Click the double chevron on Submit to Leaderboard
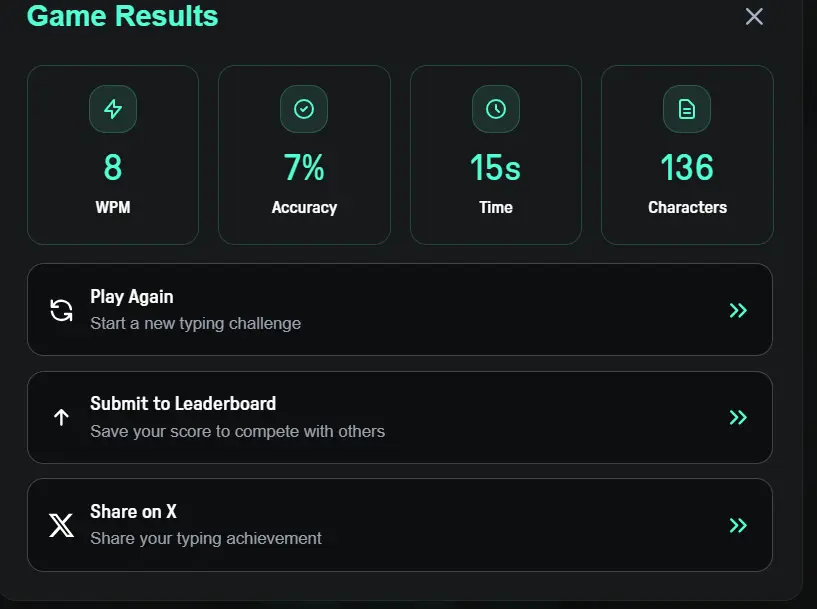This screenshot has height=609, width=817. (x=738, y=417)
